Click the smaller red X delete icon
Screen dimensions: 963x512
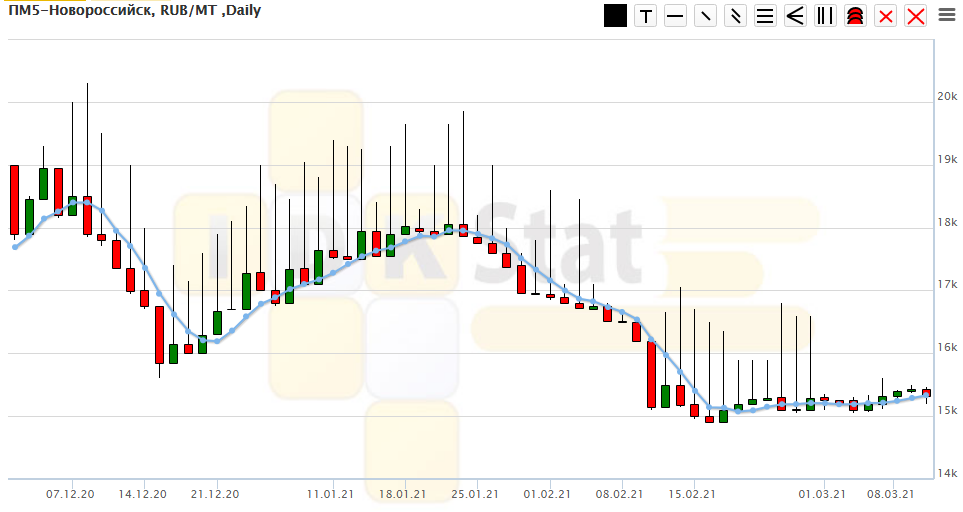886,16
